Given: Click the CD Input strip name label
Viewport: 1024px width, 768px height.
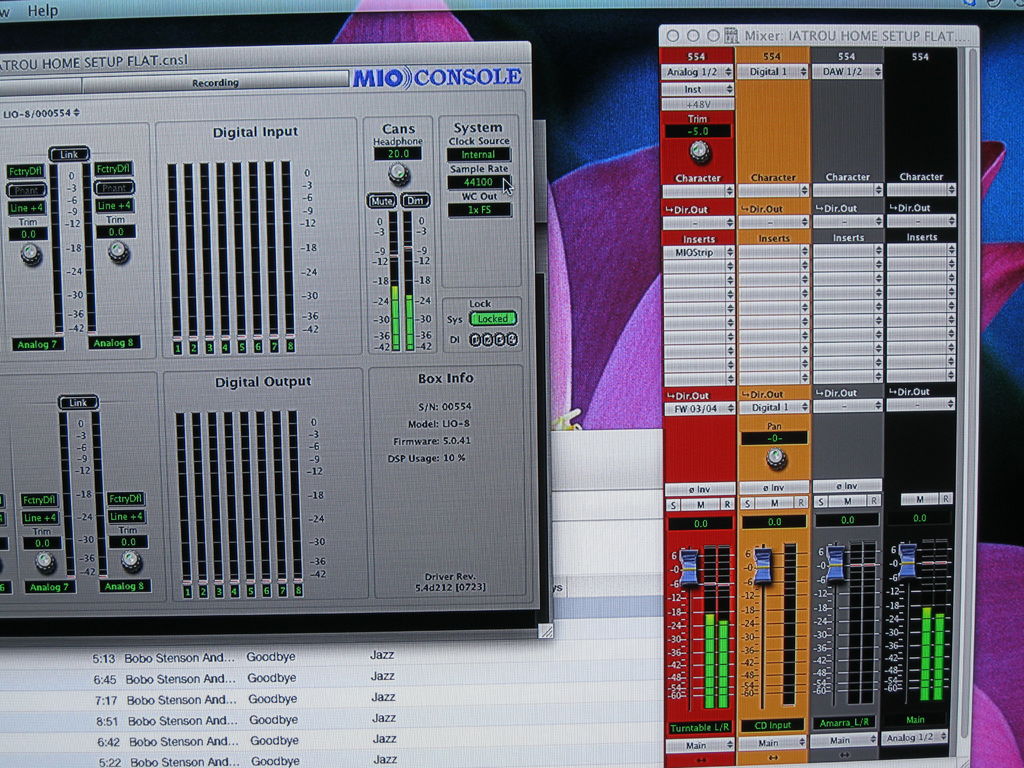Looking at the screenshot, I should coord(773,726).
